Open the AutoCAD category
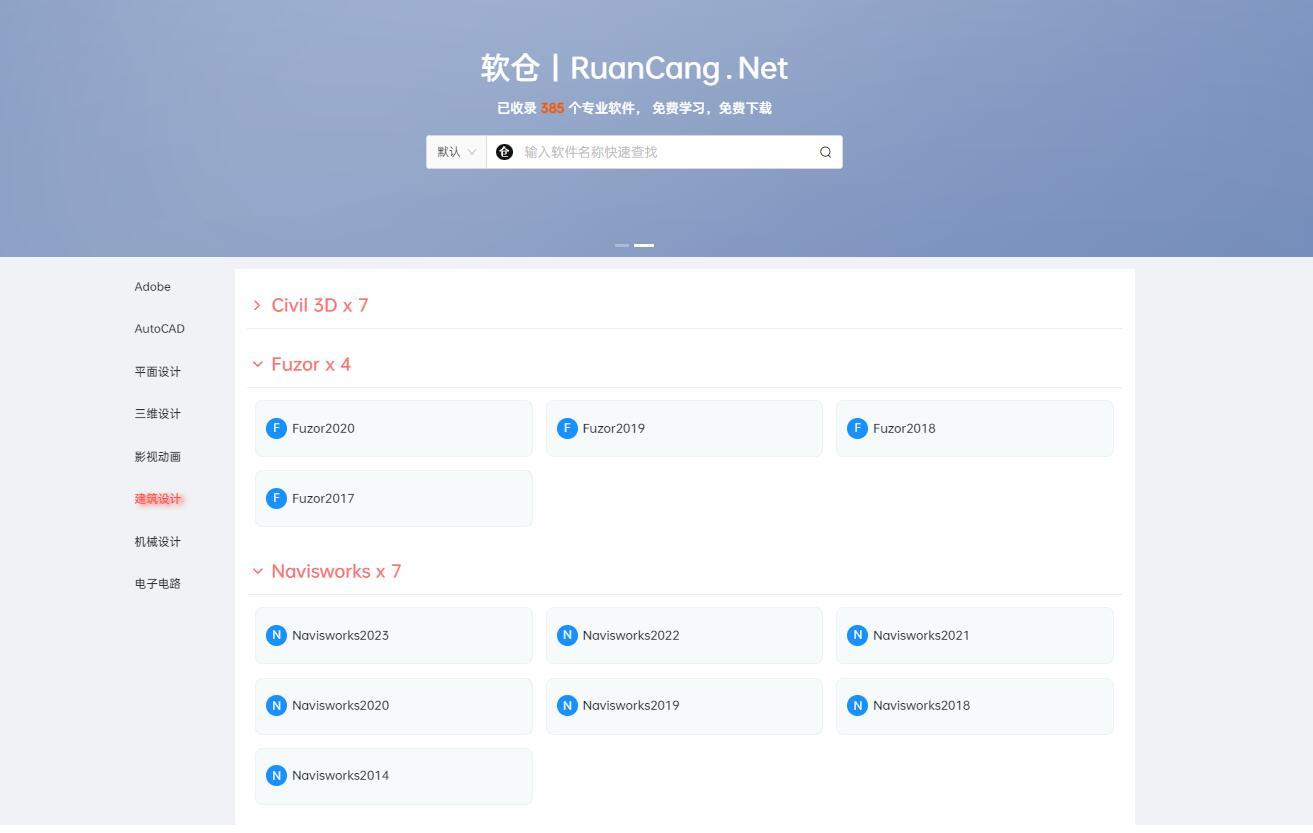Viewport: 1313px width, 833px height. tap(160, 329)
